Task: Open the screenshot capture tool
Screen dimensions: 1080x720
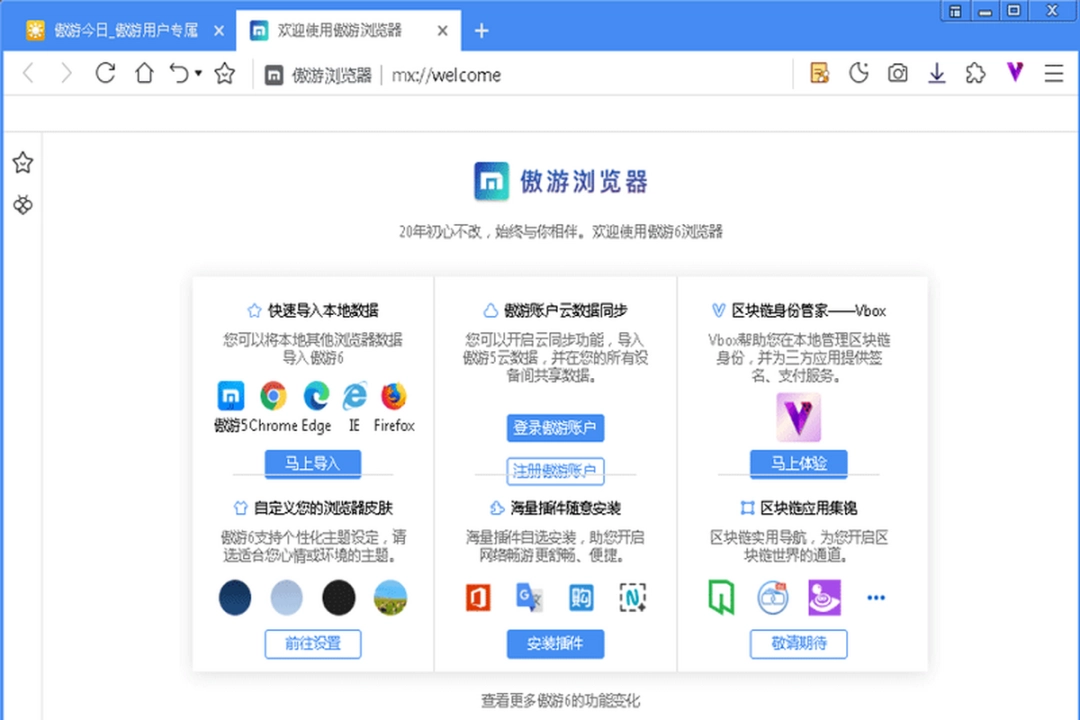Action: (897, 73)
